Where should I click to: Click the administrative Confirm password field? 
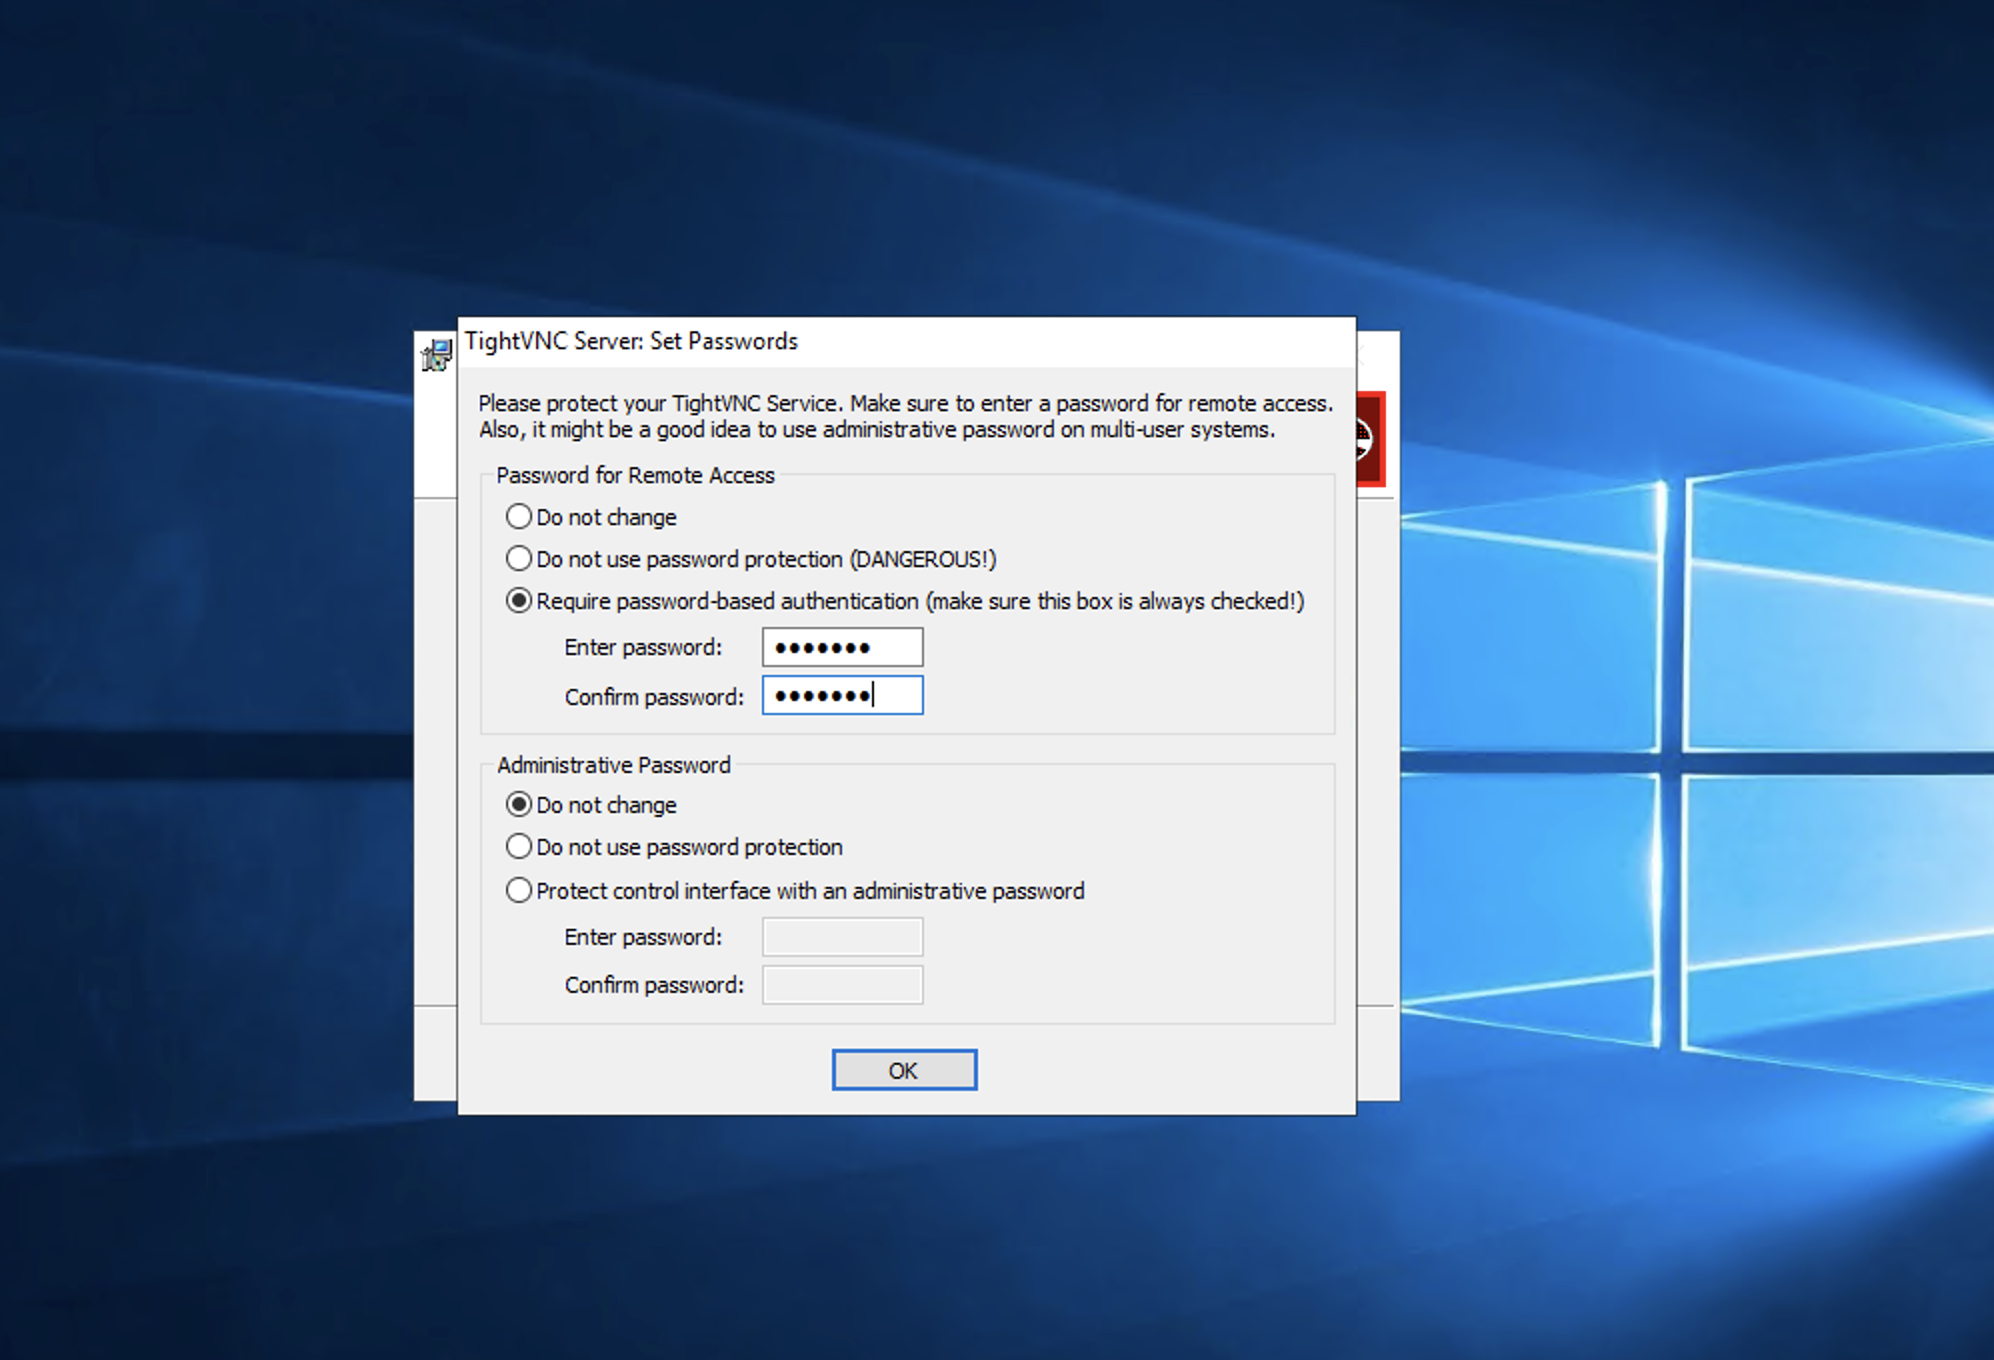pos(842,984)
